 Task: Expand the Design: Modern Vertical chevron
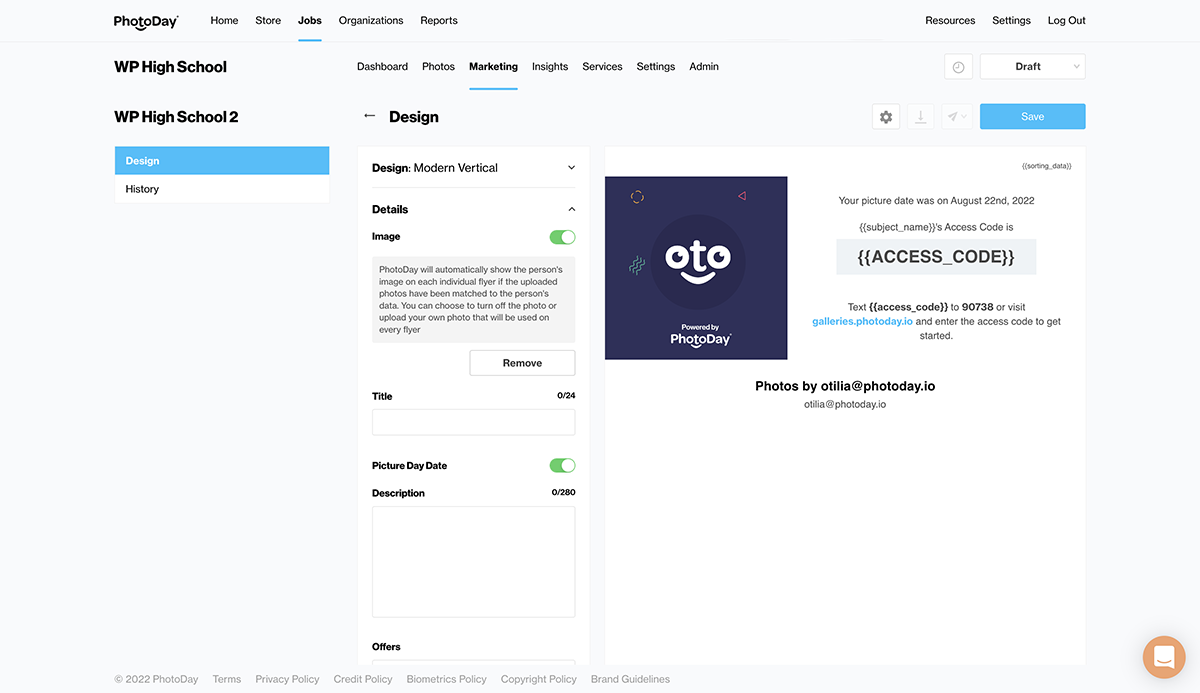[571, 168]
